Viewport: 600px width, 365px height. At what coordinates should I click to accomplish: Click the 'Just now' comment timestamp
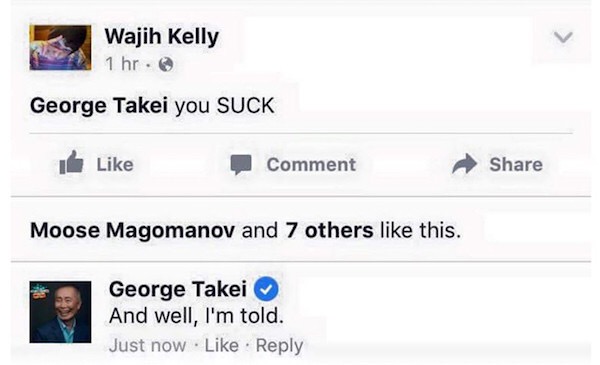(147, 345)
